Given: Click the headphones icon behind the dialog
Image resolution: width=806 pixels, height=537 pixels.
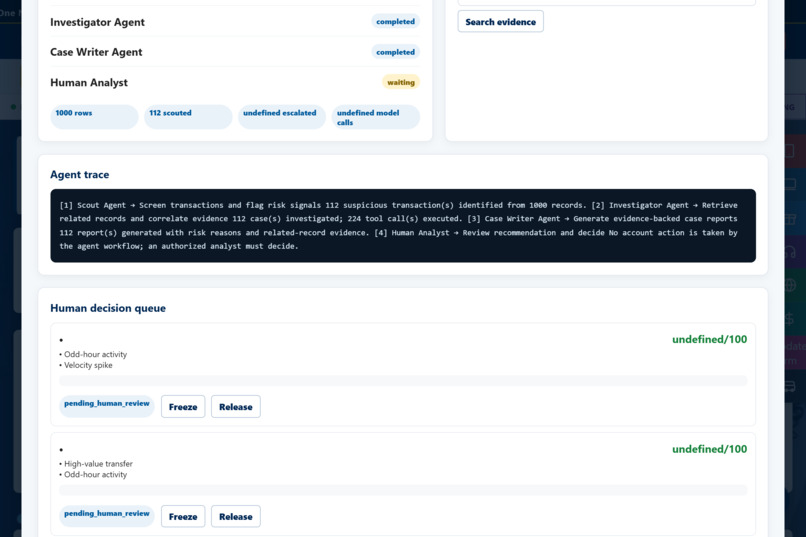Looking at the screenshot, I should [x=791, y=252].
